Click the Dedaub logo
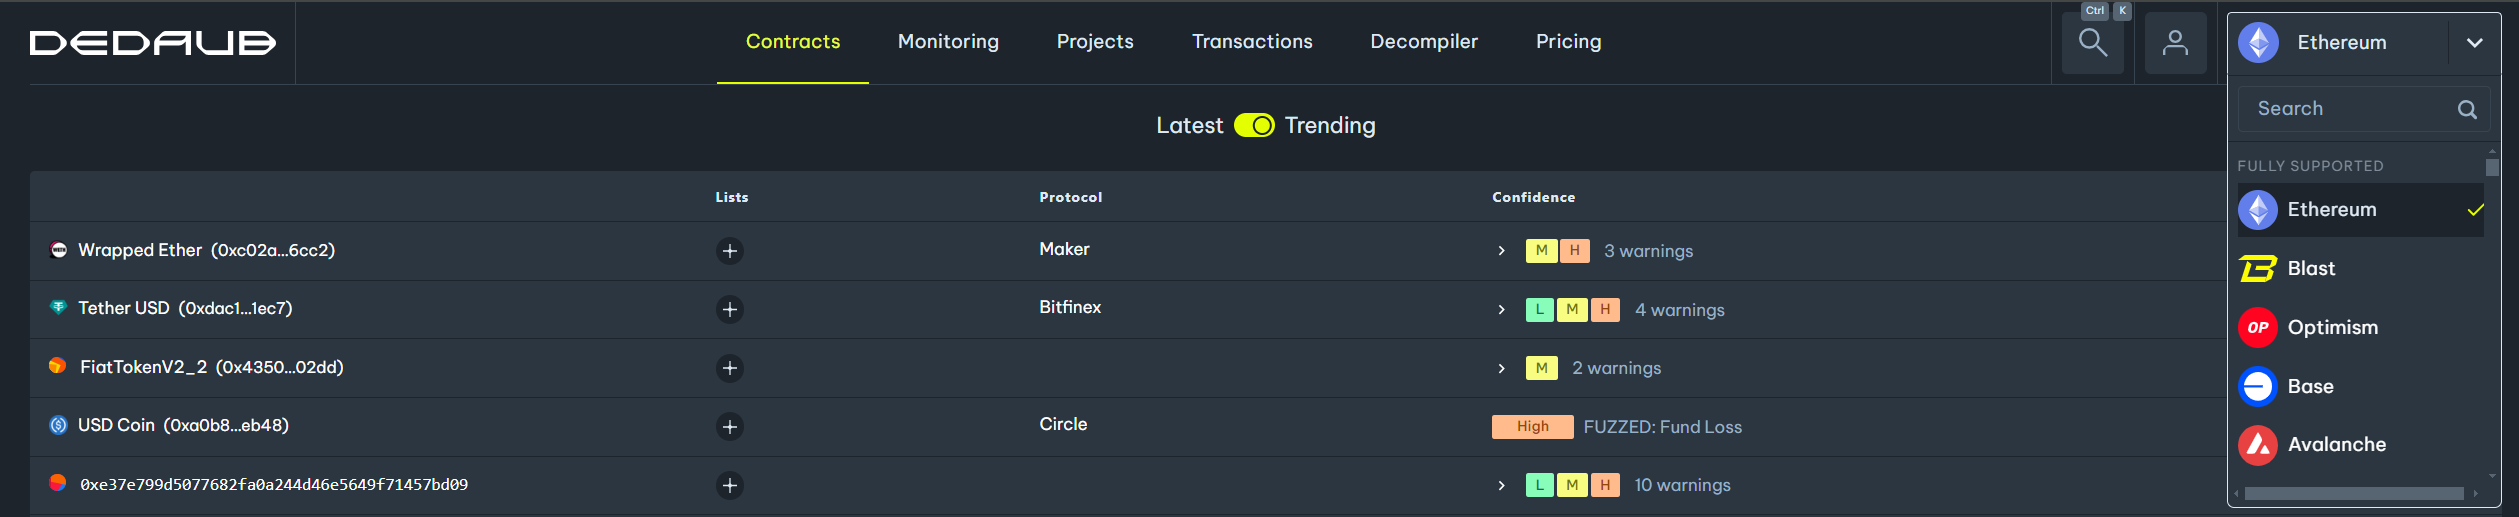 click(153, 43)
